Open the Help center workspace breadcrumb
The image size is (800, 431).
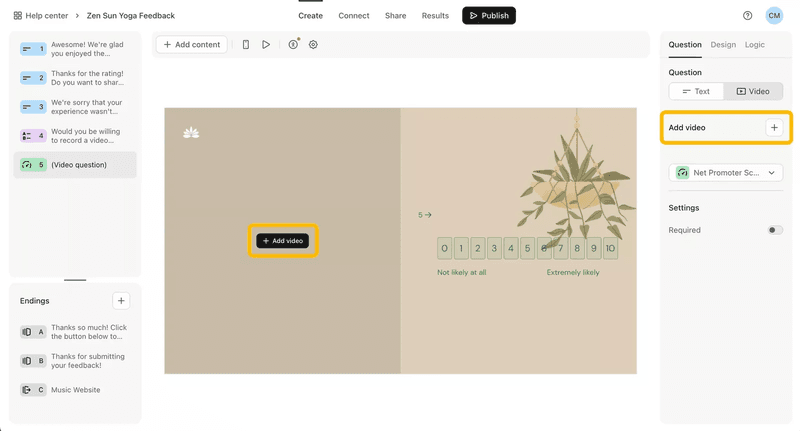click(x=40, y=16)
